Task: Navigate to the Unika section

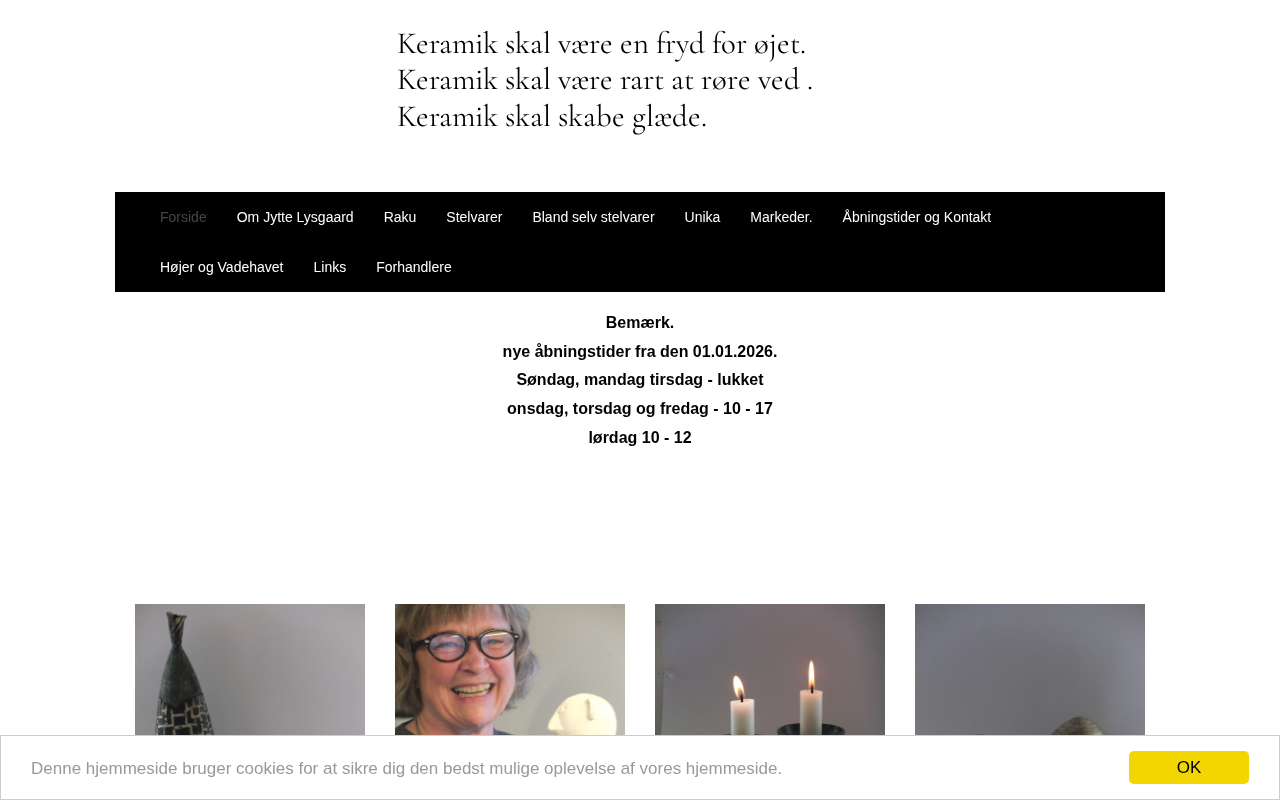Action: pyautogui.click(x=702, y=217)
